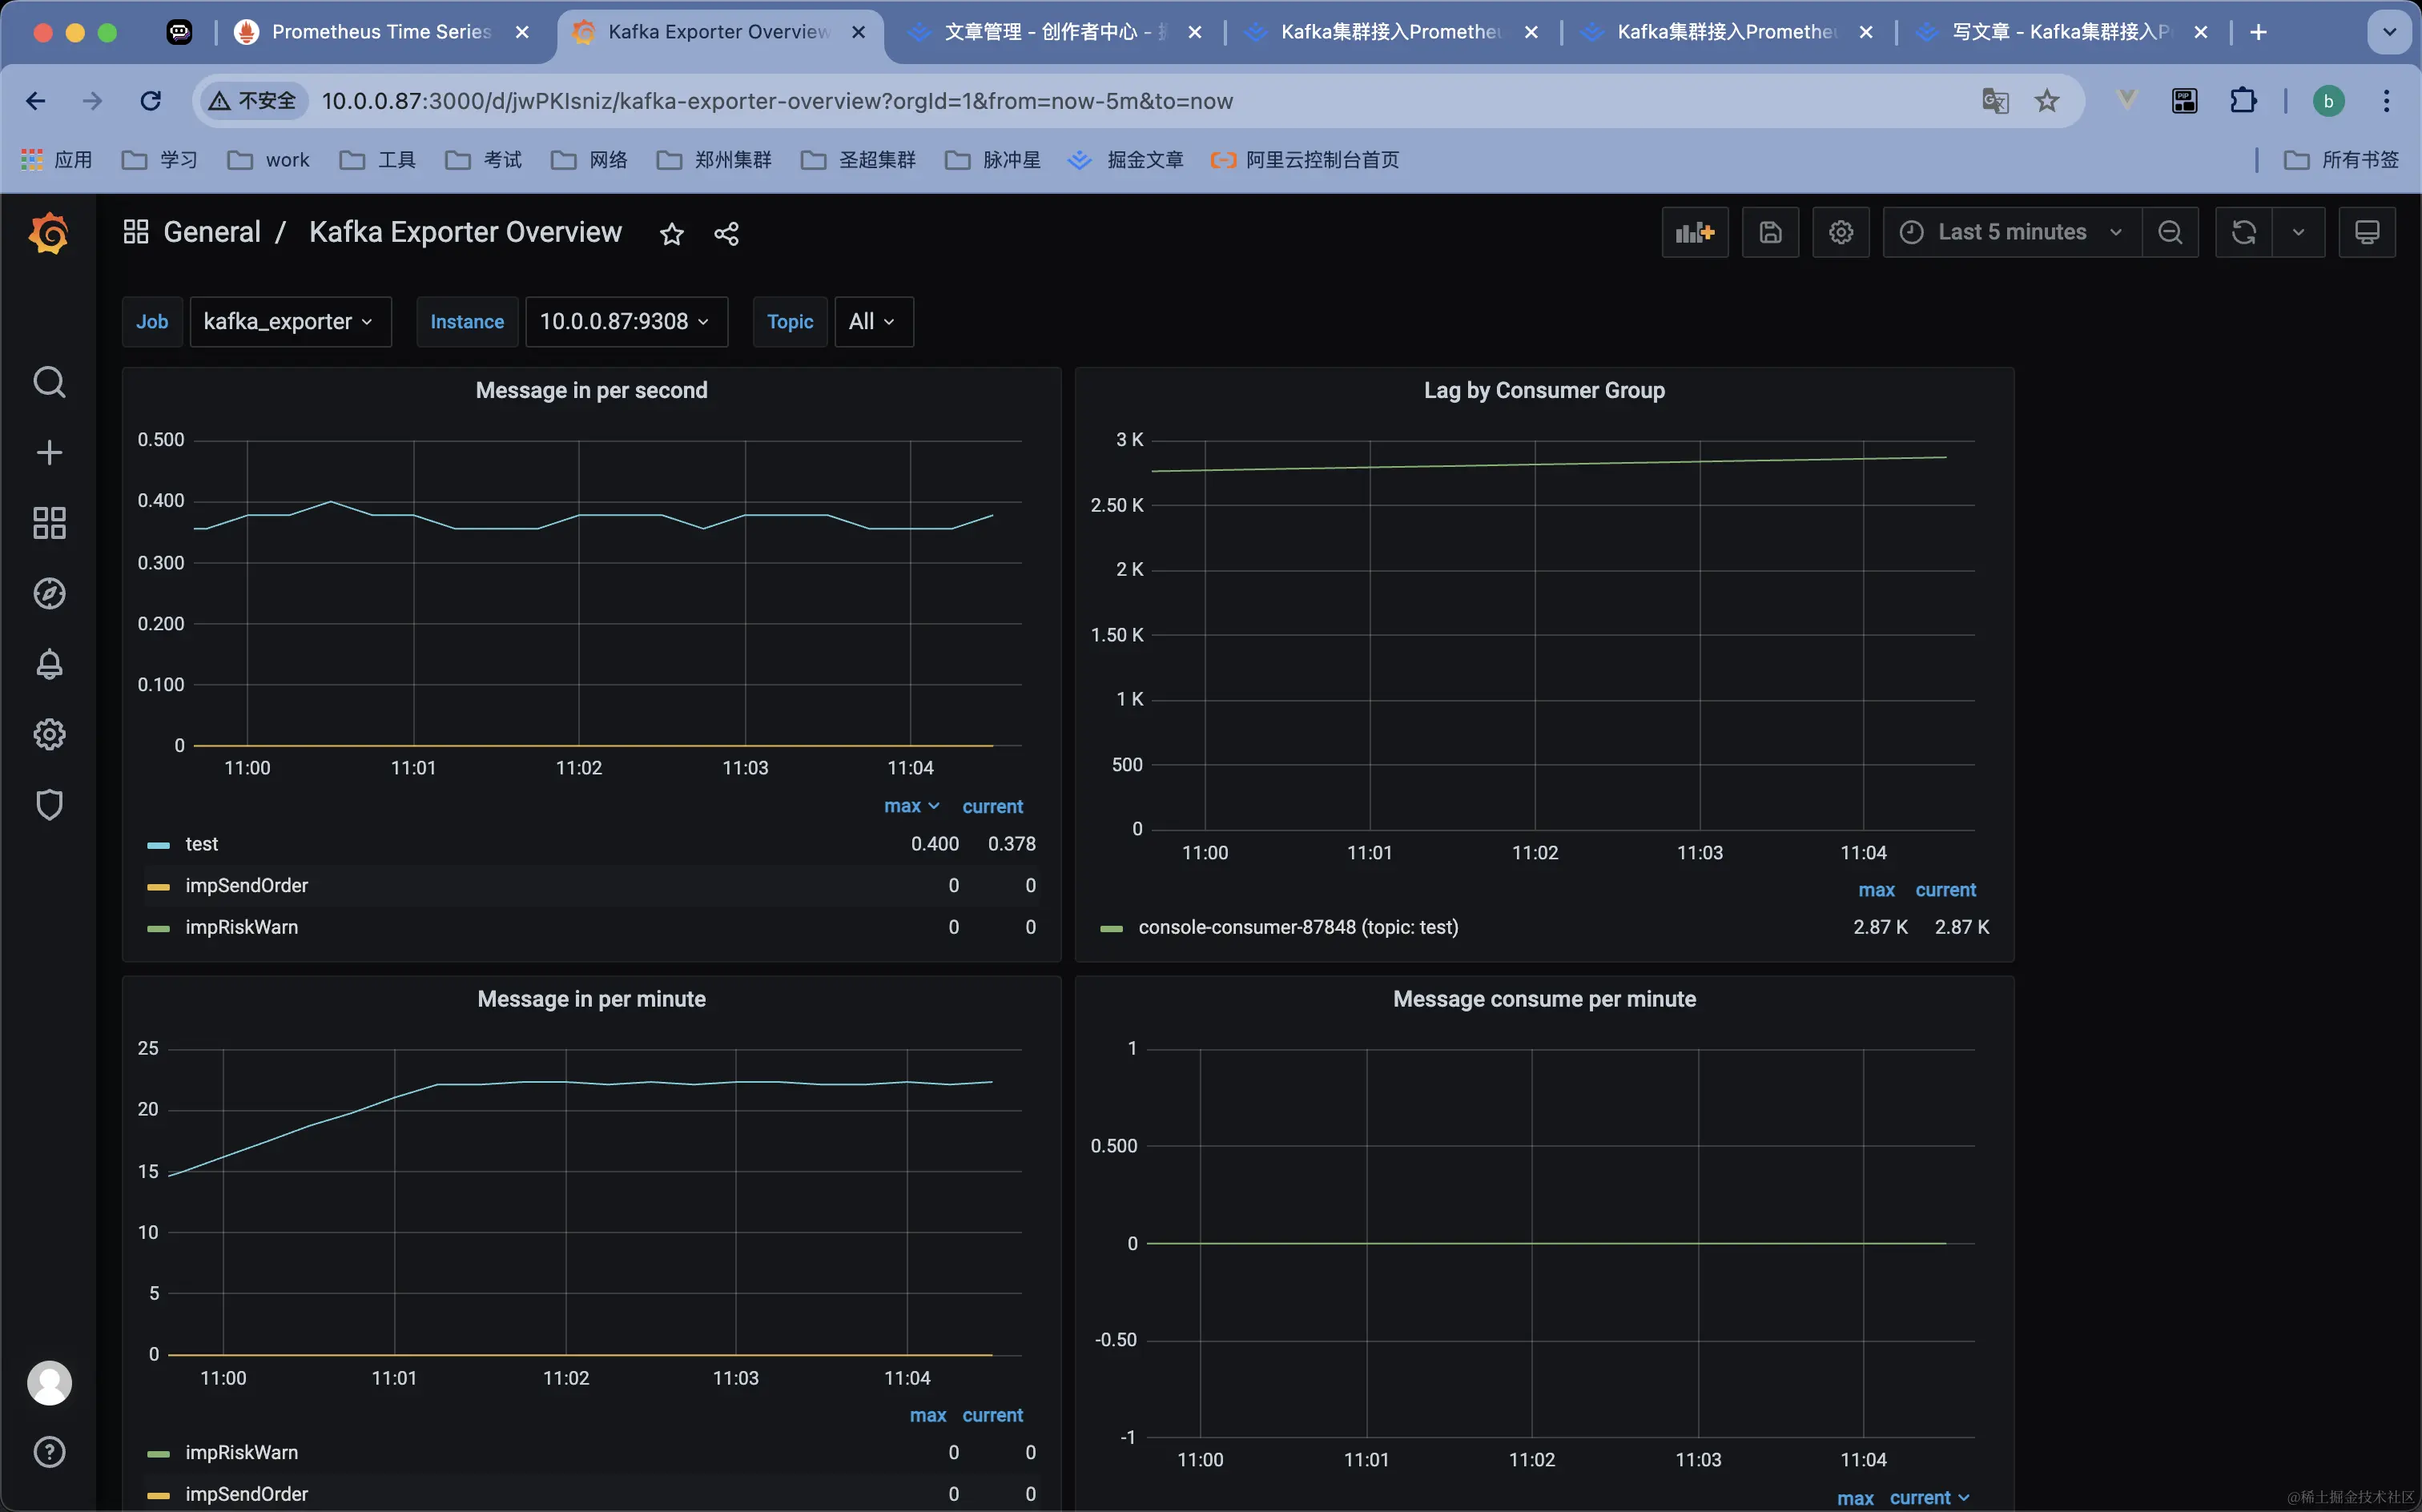2422x1512 pixels.
Task: Open the Last 5 minutes time picker
Action: tap(2011, 233)
